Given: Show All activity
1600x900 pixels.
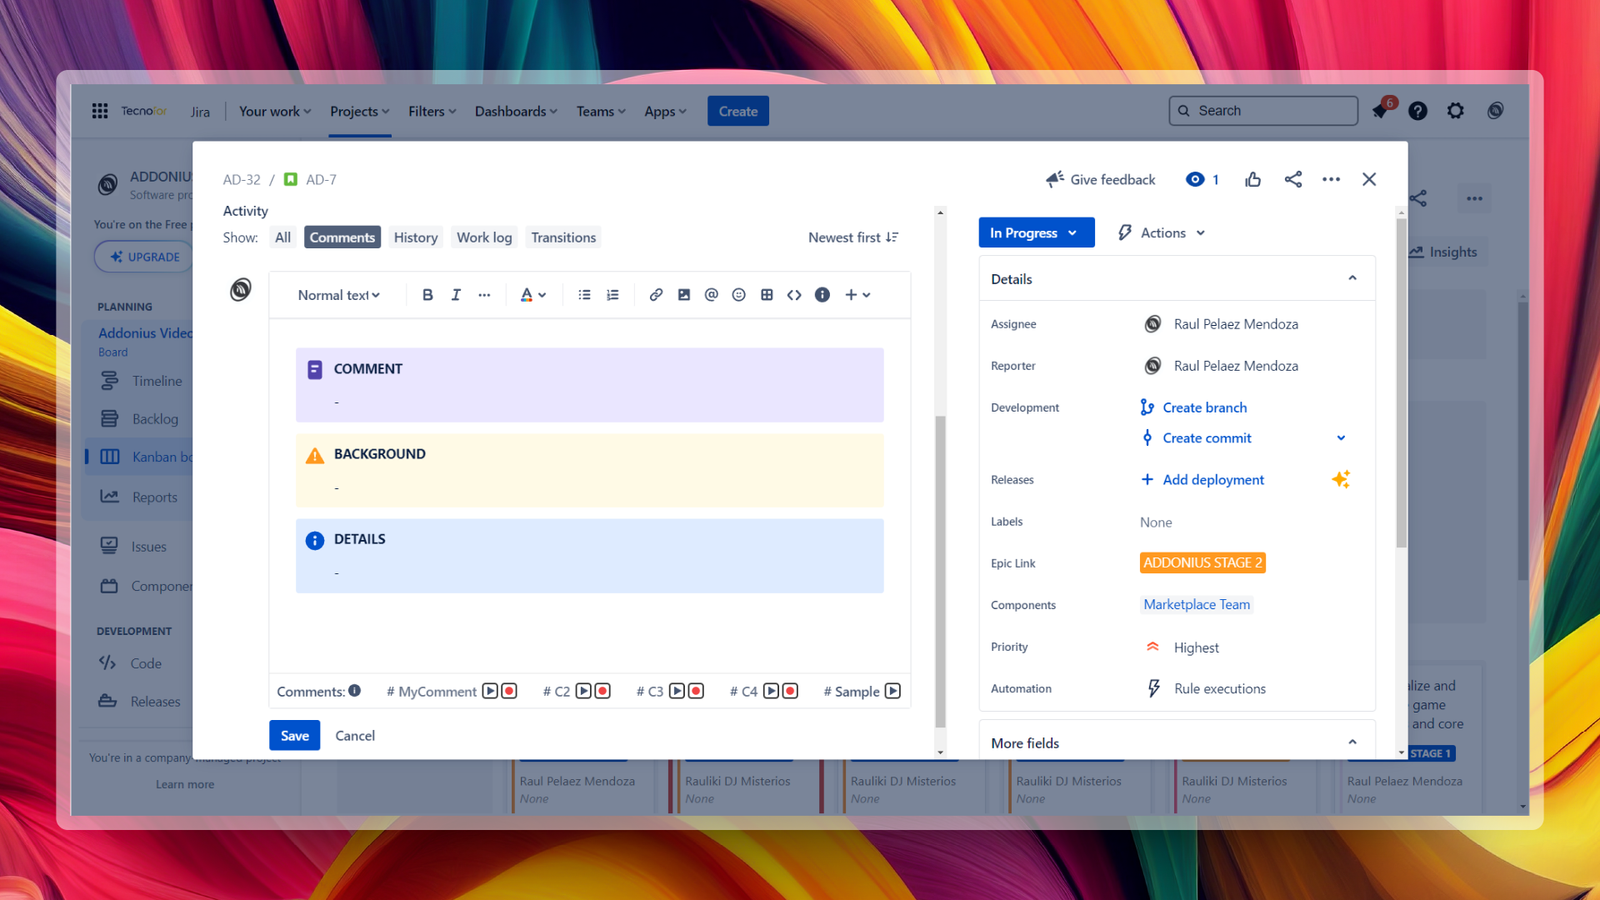Looking at the screenshot, I should click(x=283, y=237).
